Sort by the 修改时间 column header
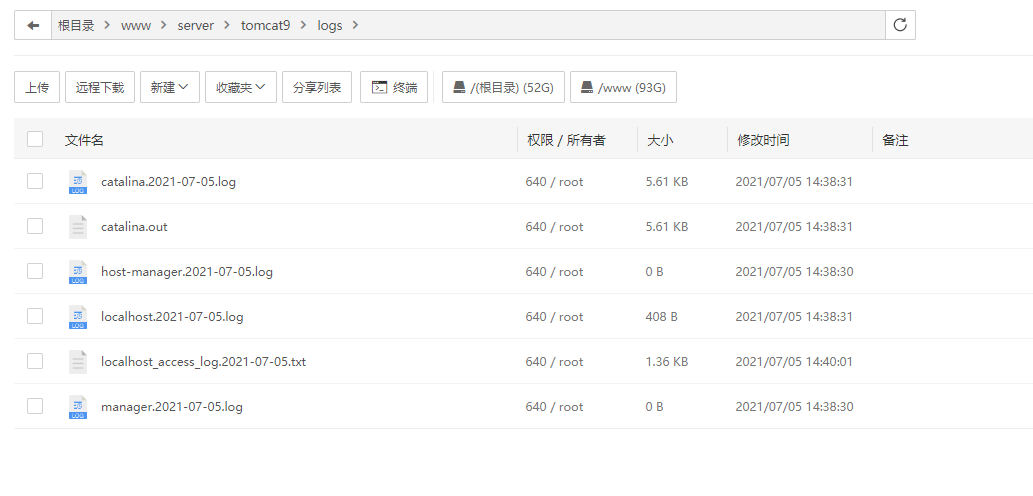 [763, 140]
